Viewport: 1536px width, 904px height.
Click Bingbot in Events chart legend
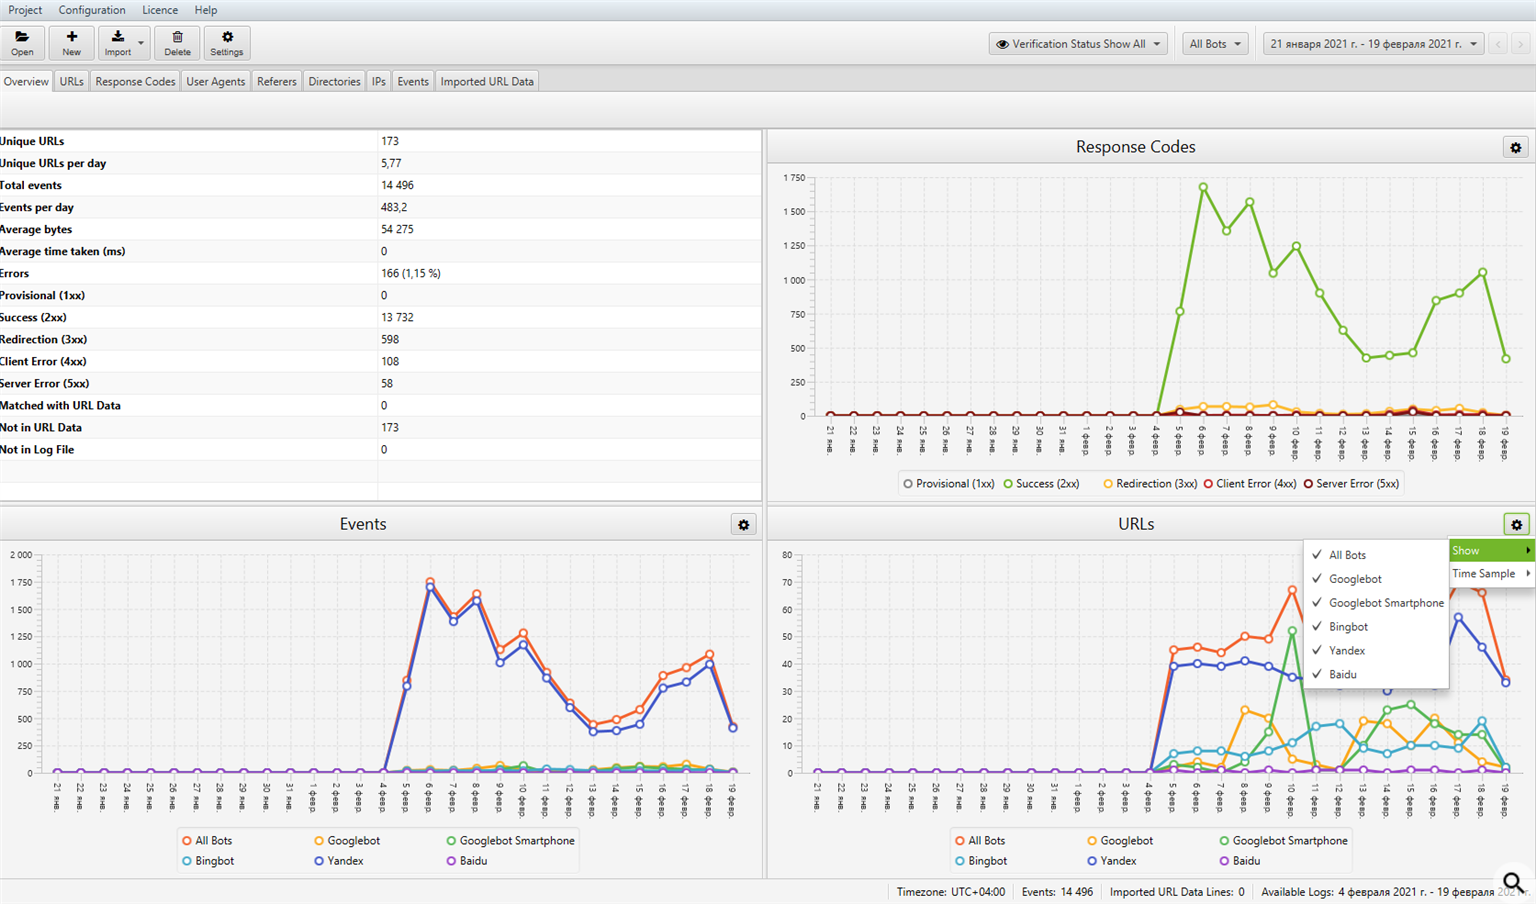point(208,861)
